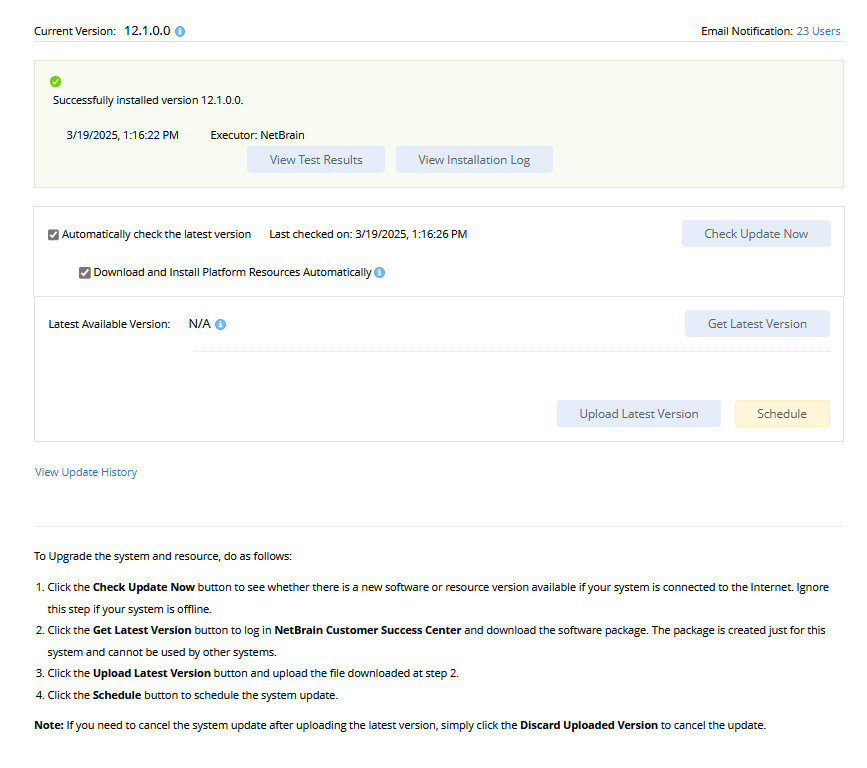Click the Executor: NetBrain text
The width and height of the screenshot is (867, 768).
tap(257, 135)
